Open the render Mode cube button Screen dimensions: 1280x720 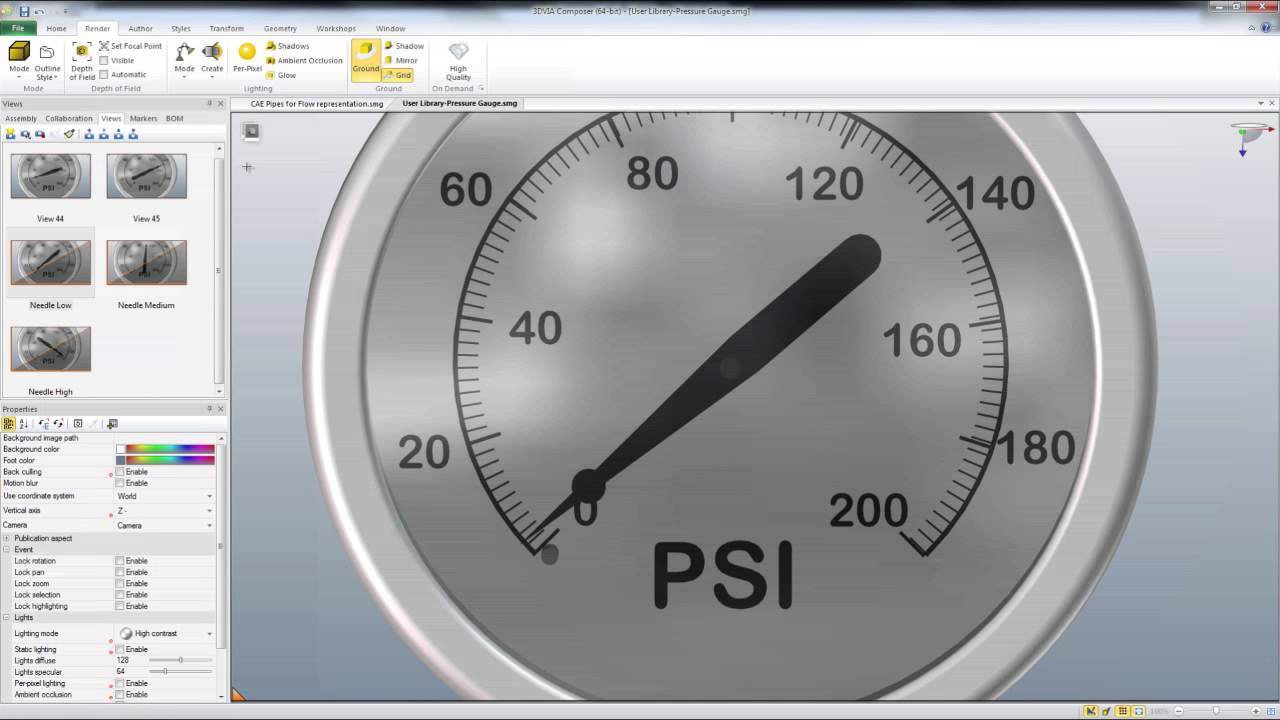coord(19,60)
